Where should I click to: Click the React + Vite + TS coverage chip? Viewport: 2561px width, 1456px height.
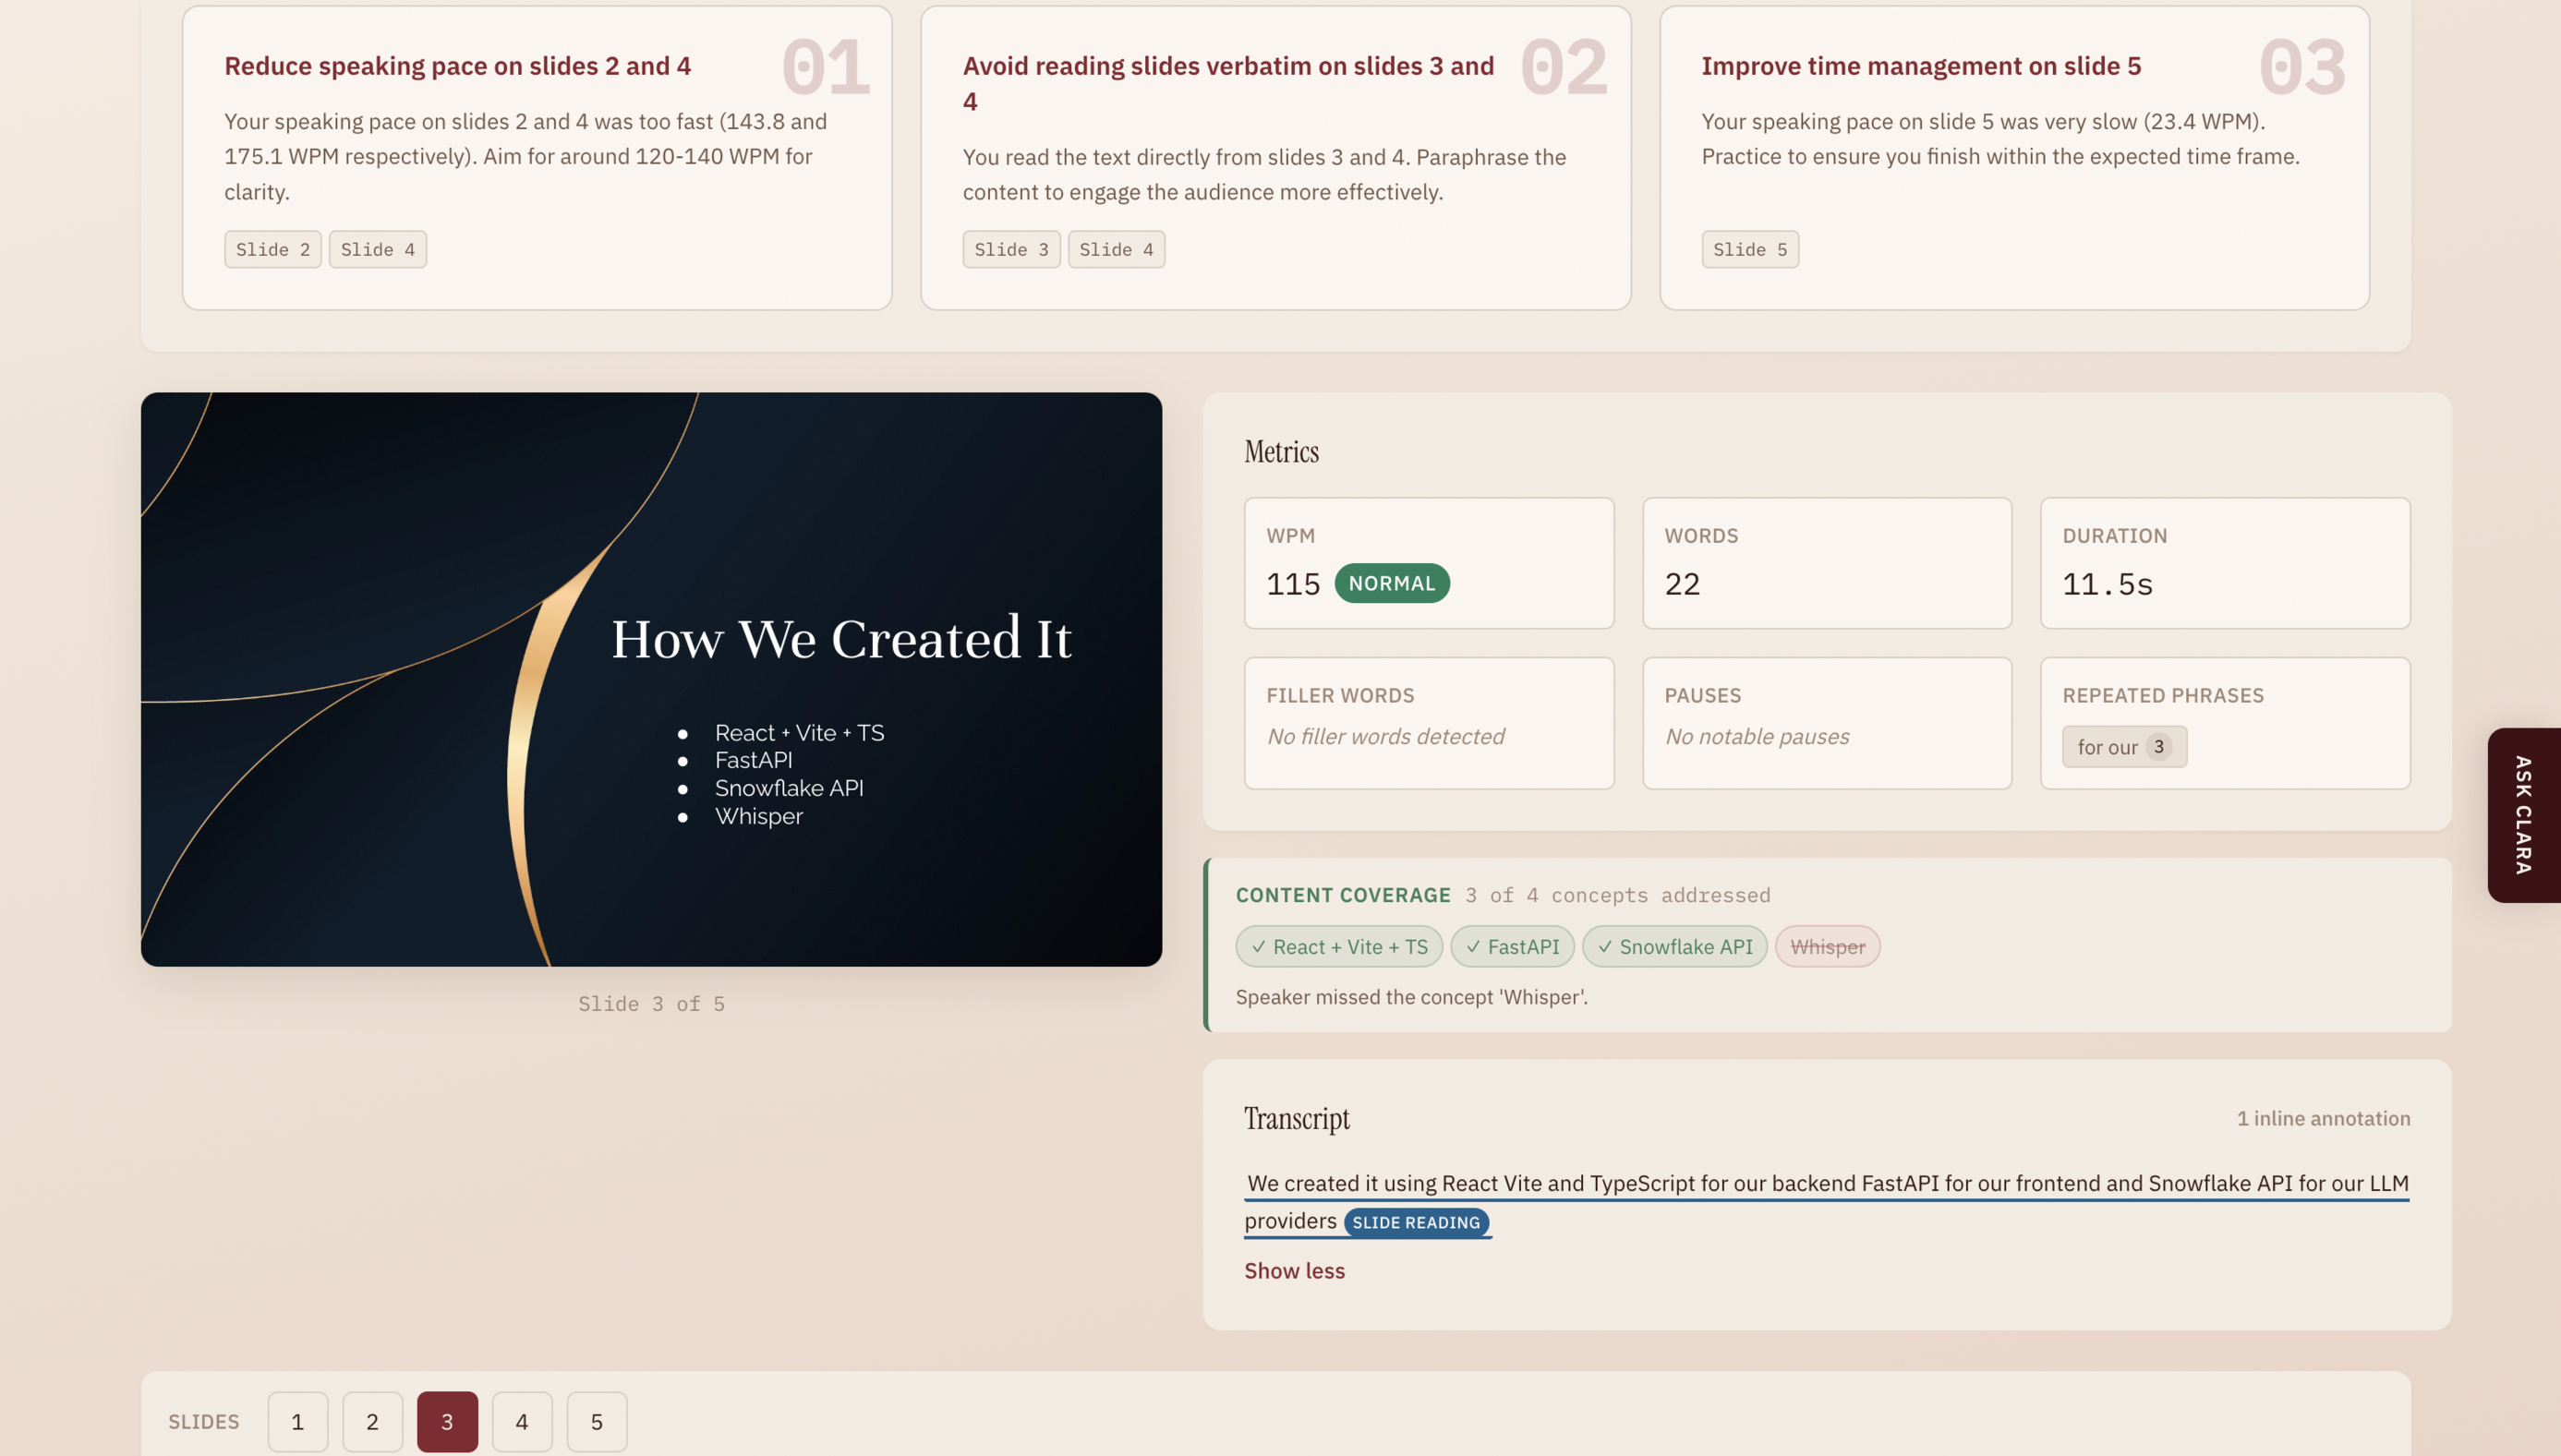coord(1338,946)
